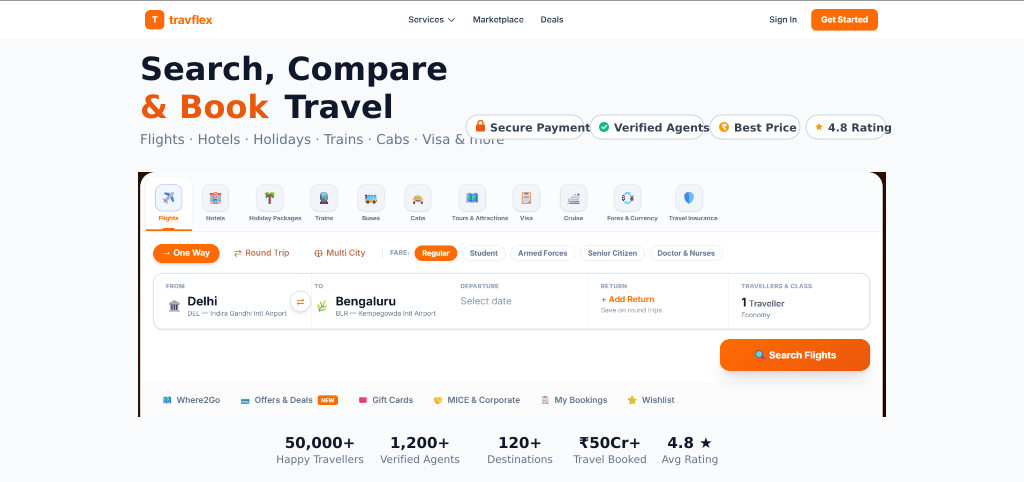Viewport: 1024px width, 482px height.
Task: Choose Round Trip option
Action: [x=262, y=253]
